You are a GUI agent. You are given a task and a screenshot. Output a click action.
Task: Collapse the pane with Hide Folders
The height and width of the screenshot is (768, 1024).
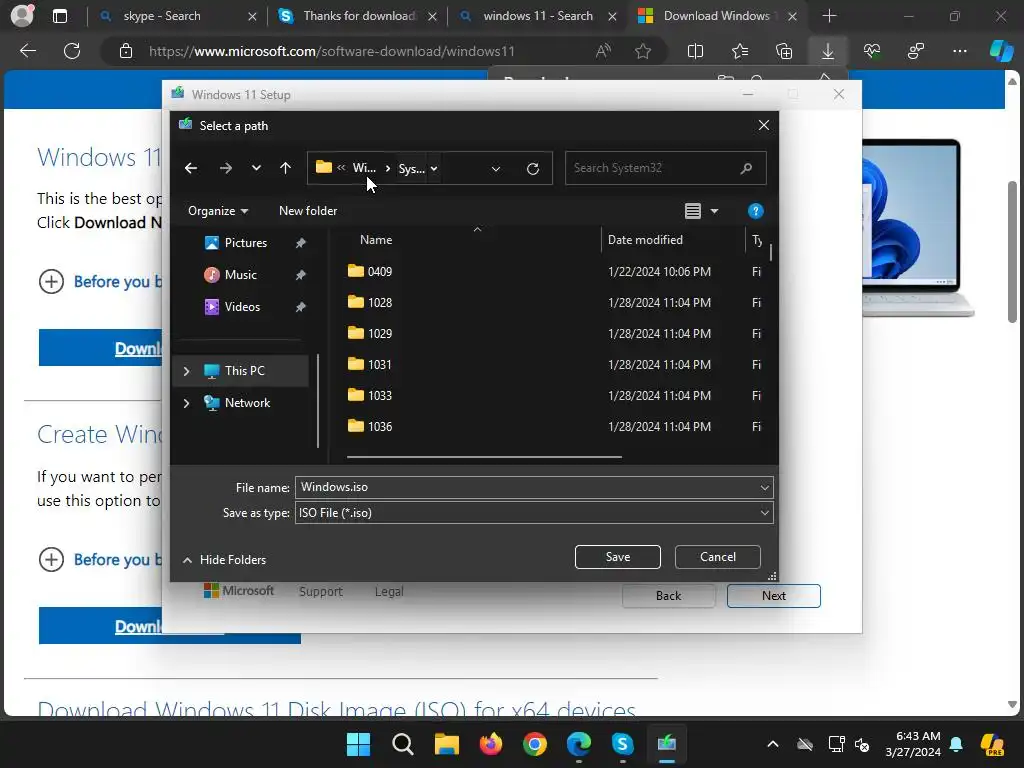225,560
